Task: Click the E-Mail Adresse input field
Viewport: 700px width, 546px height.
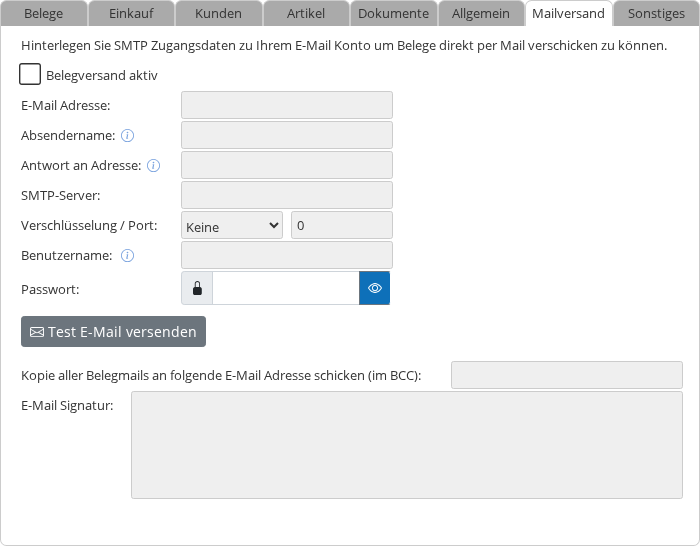Action: (287, 105)
